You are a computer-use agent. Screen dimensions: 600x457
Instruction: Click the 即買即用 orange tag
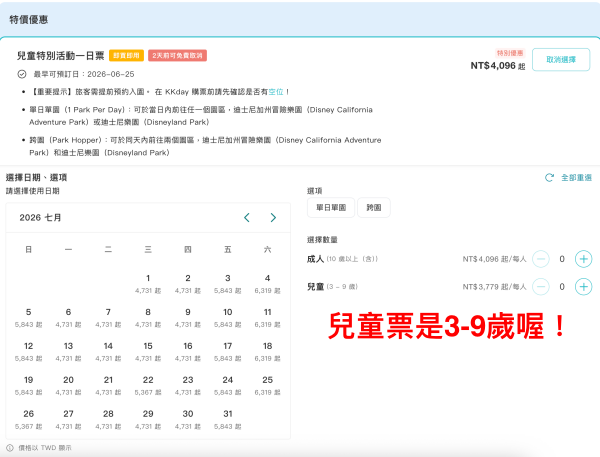pyautogui.click(x=126, y=55)
